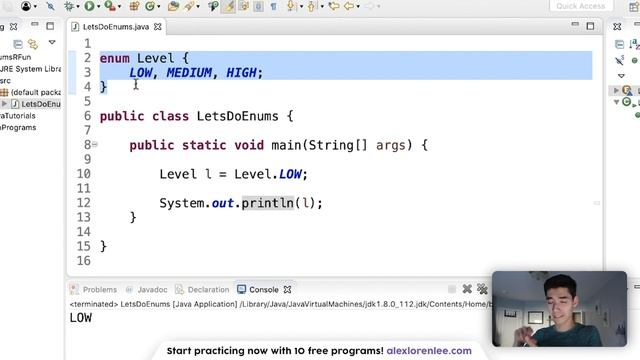
Task: Collapse the main method fold marker at line 8
Action: 95,144
